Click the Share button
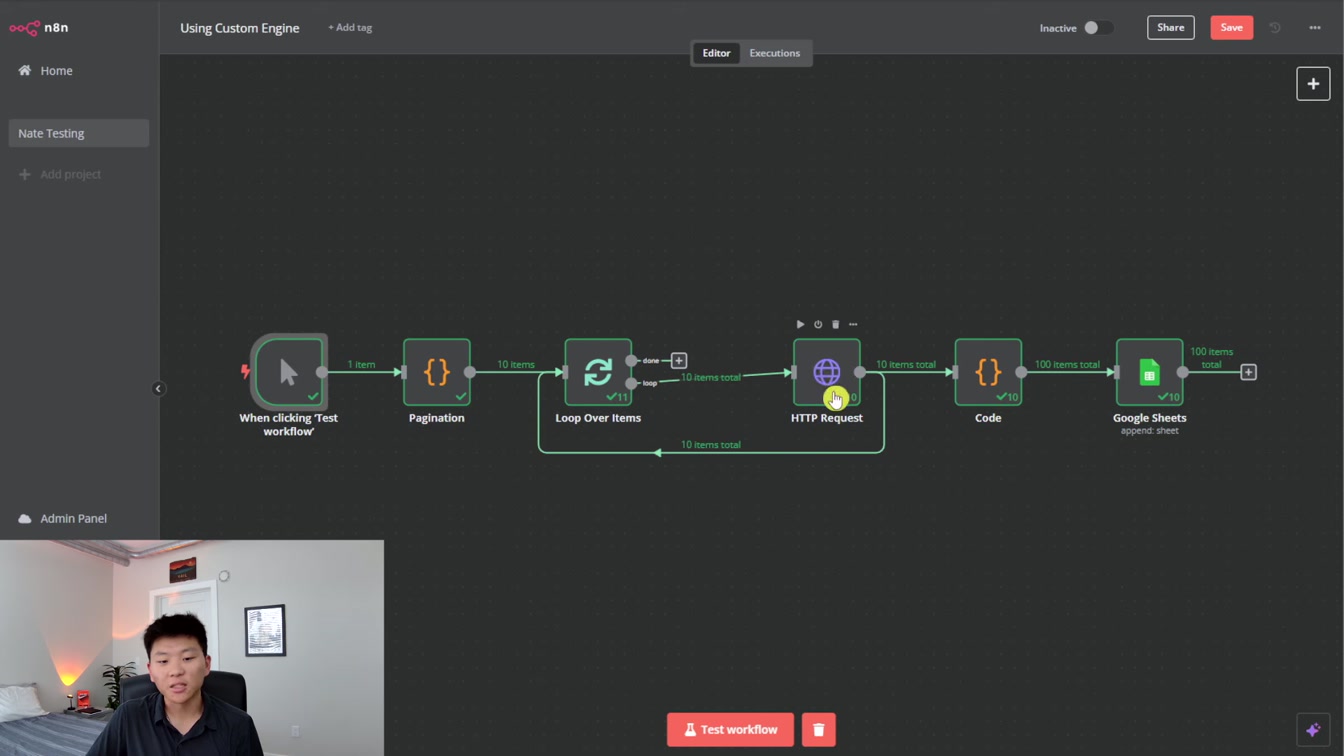Image resolution: width=1344 pixels, height=756 pixels. point(1170,28)
